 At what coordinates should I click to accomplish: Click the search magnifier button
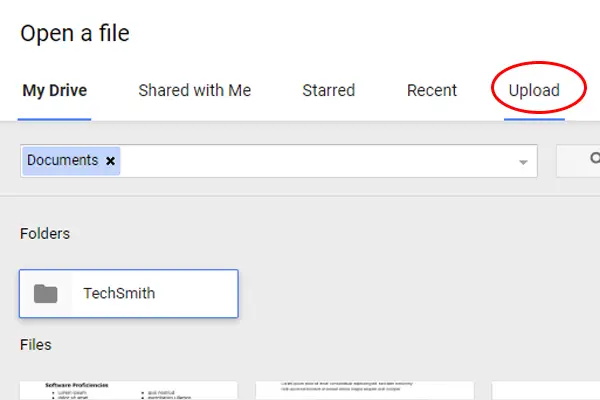pos(579,161)
